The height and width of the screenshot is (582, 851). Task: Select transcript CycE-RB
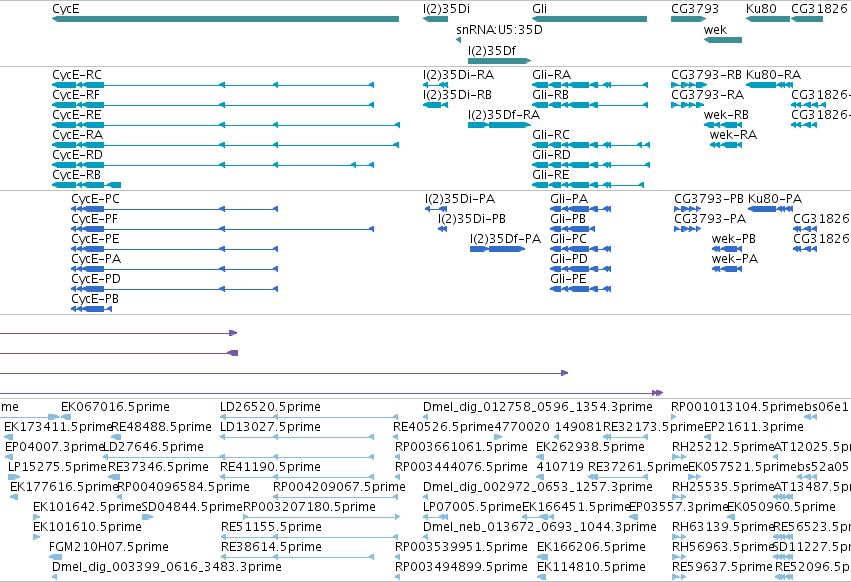pyautogui.click(x=86, y=185)
